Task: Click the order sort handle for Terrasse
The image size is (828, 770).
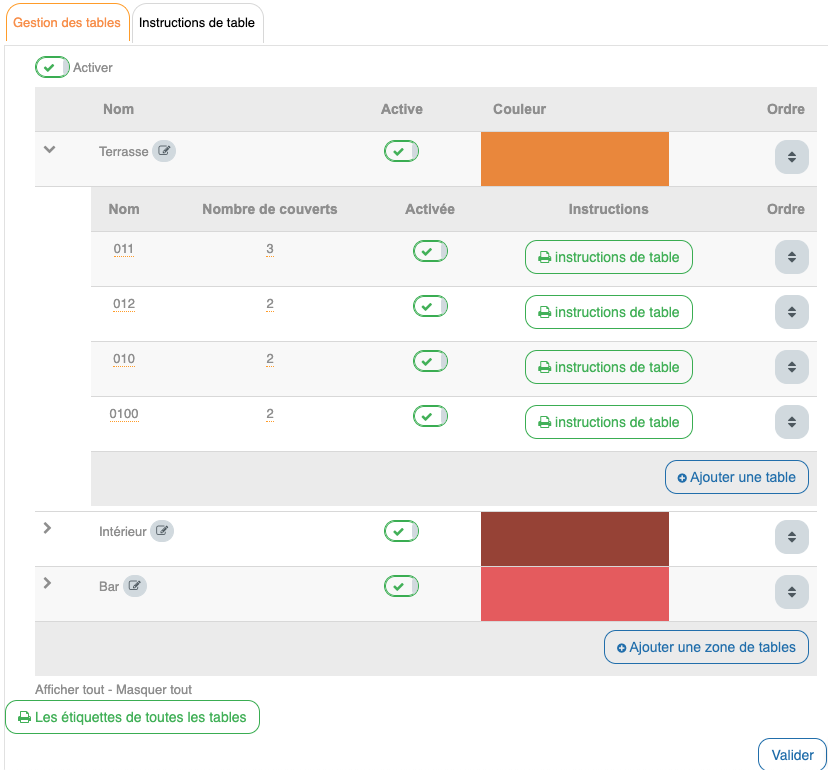Action: (x=791, y=157)
